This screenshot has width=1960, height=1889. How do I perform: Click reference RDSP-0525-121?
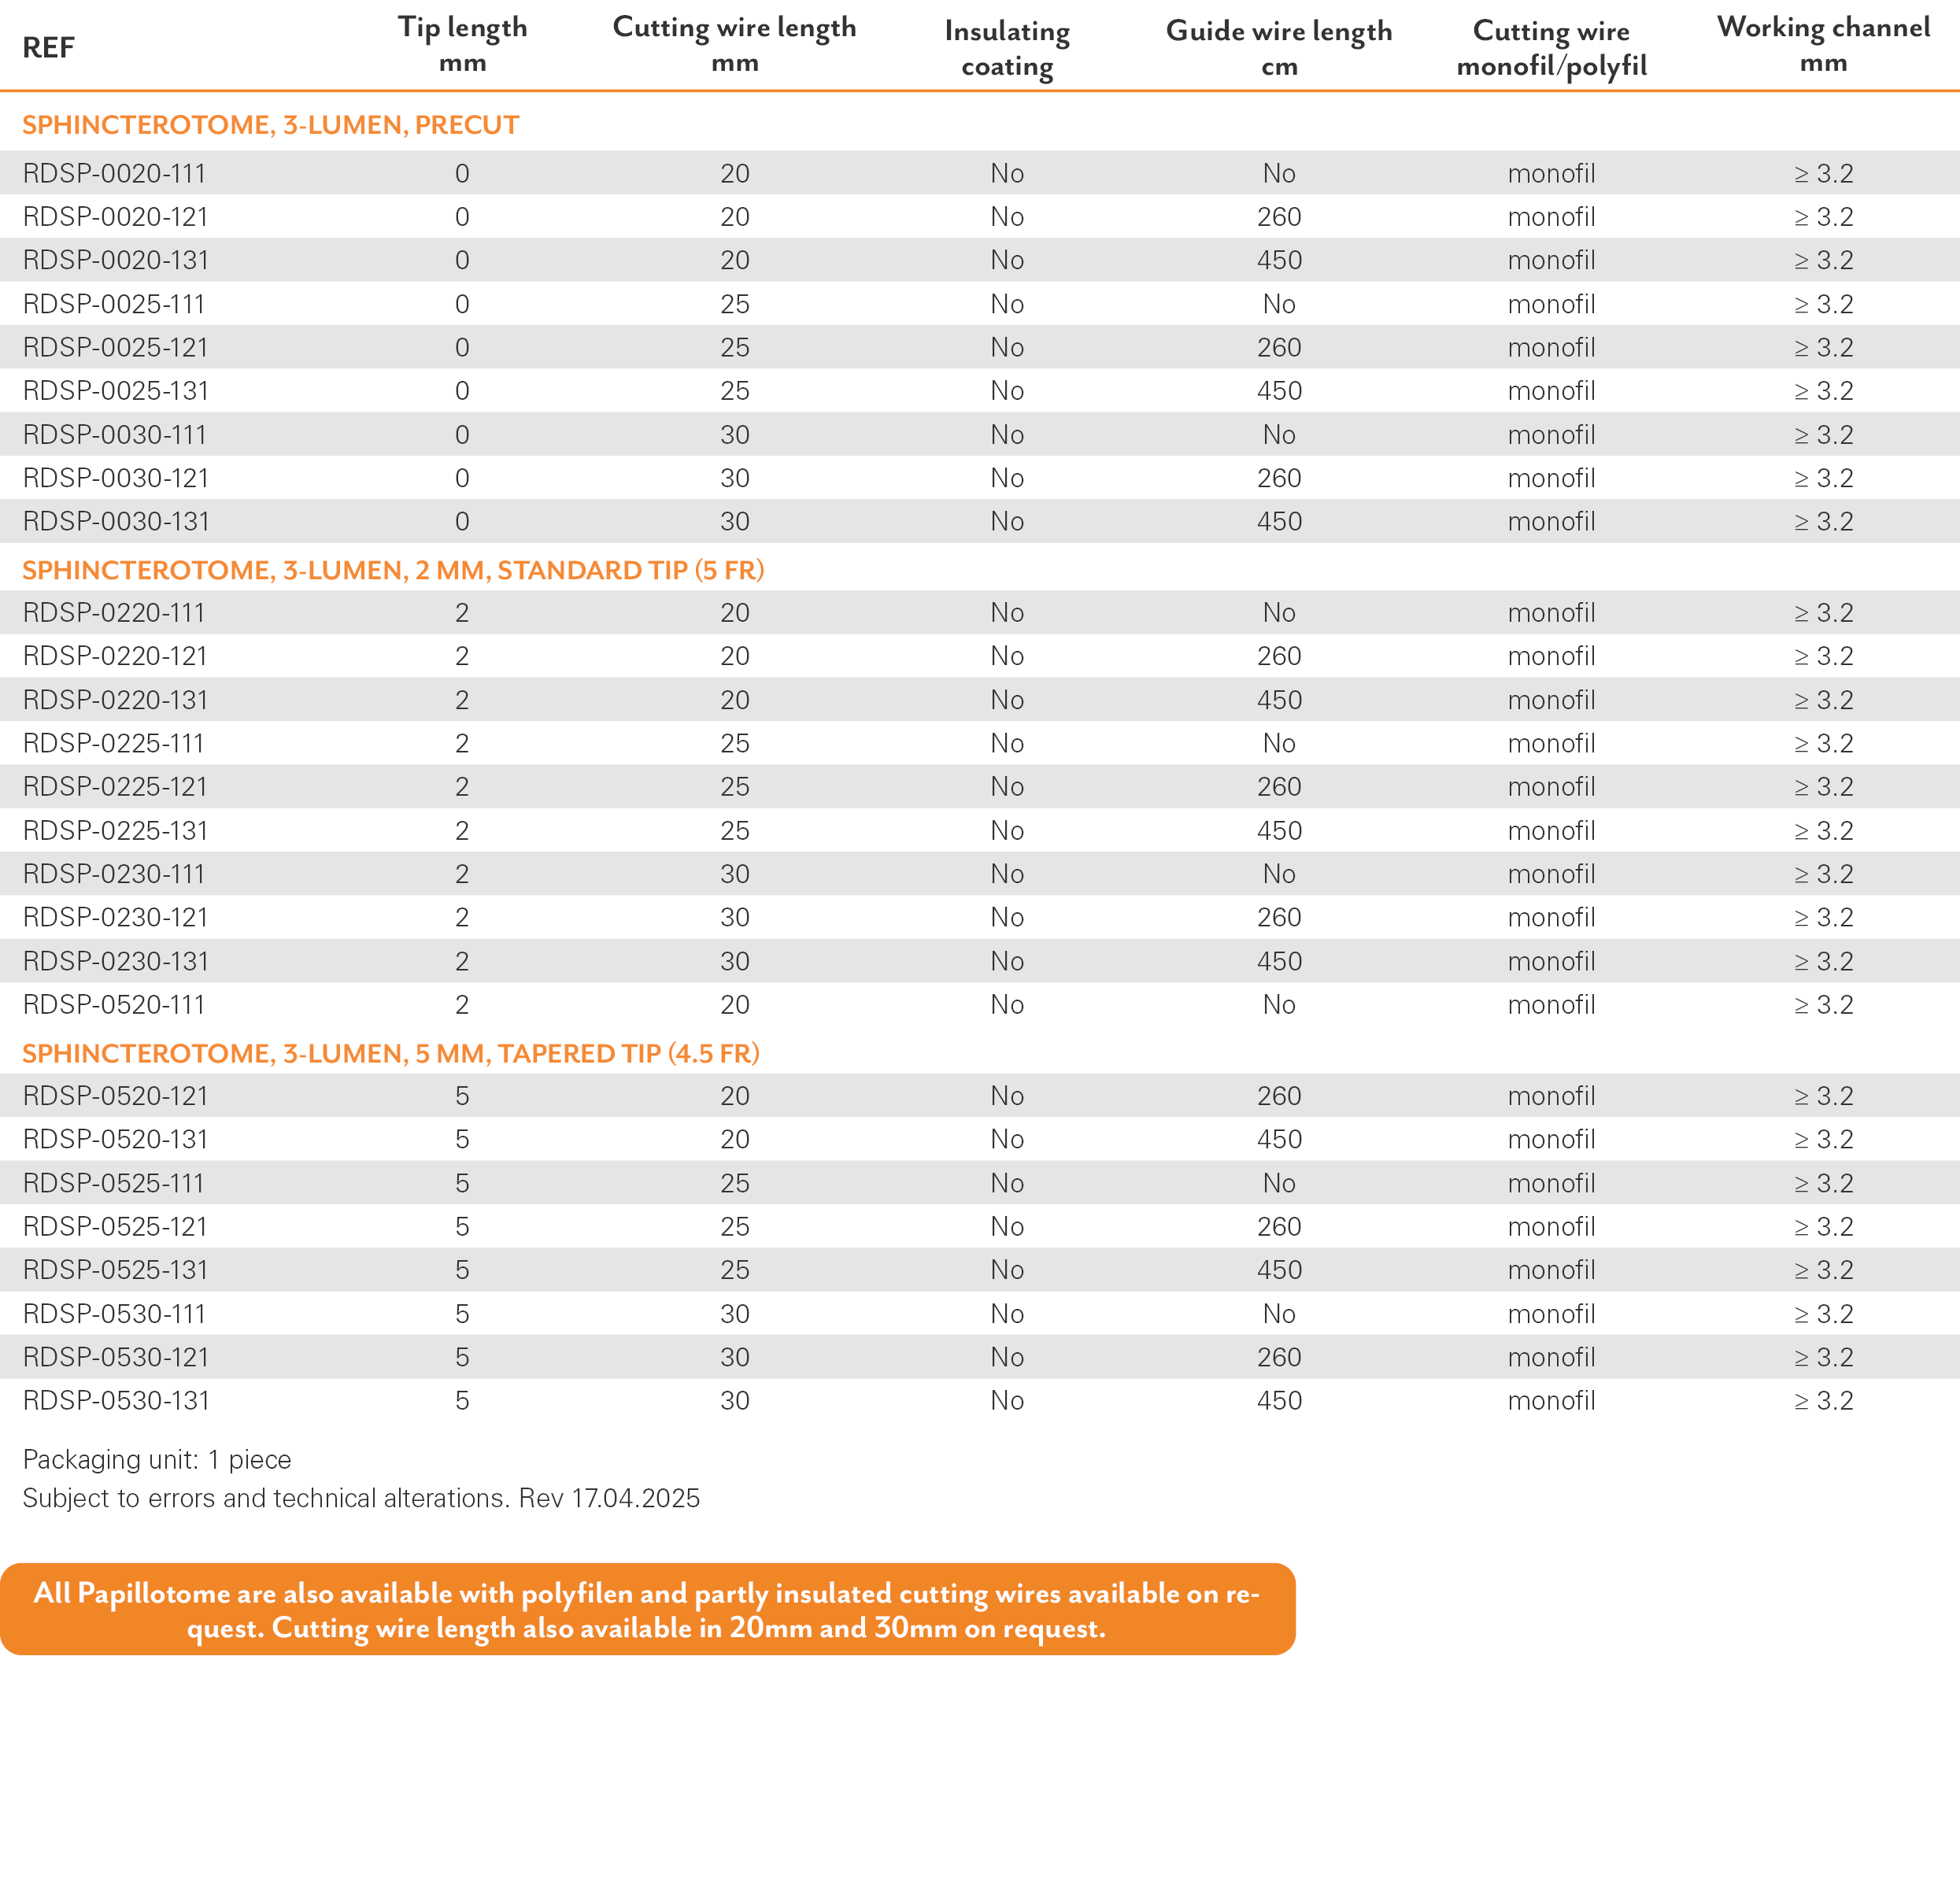pyautogui.click(x=116, y=1226)
